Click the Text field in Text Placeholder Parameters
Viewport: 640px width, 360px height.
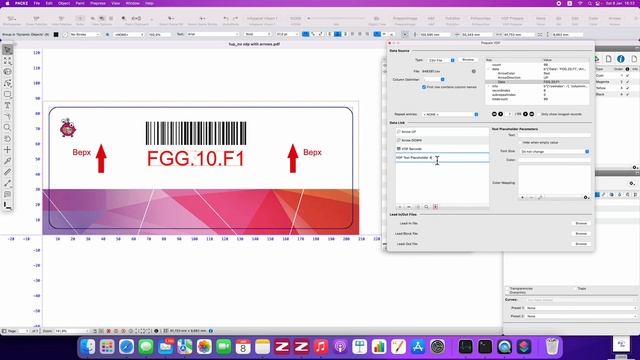coord(554,135)
